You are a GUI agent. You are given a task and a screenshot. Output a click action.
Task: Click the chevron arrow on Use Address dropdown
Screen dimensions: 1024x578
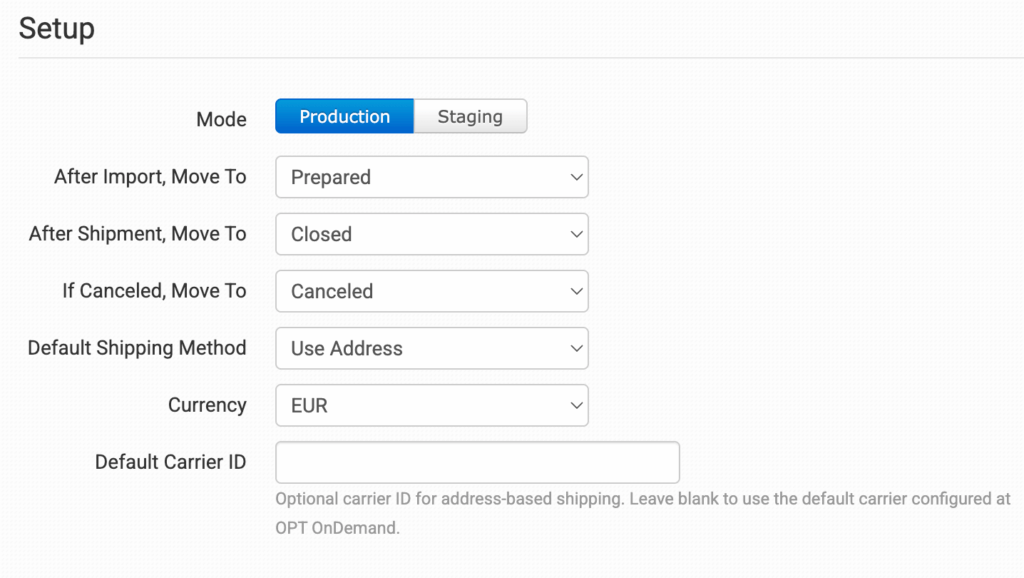[x=576, y=348]
